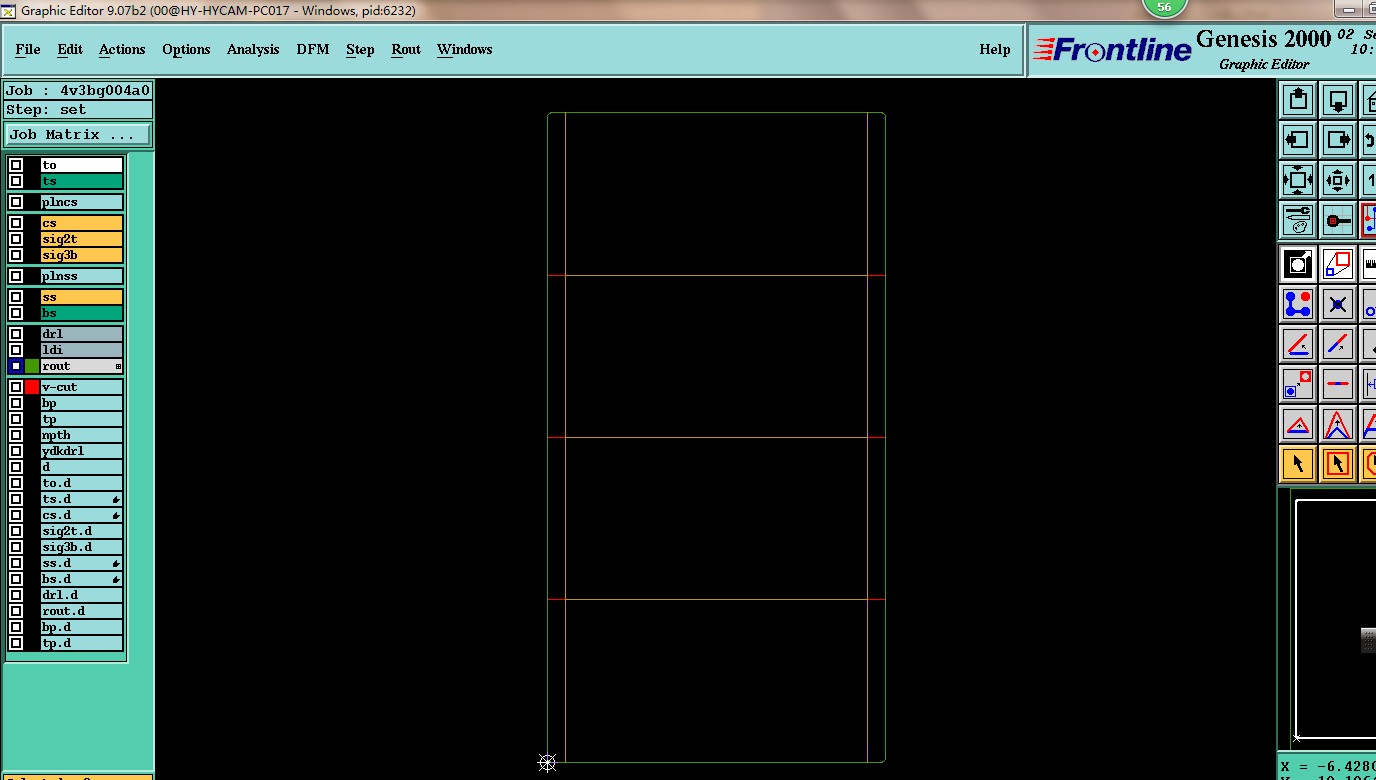Click the hand marker on ts.d layer
The image size is (1376, 780).
click(116, 499)
